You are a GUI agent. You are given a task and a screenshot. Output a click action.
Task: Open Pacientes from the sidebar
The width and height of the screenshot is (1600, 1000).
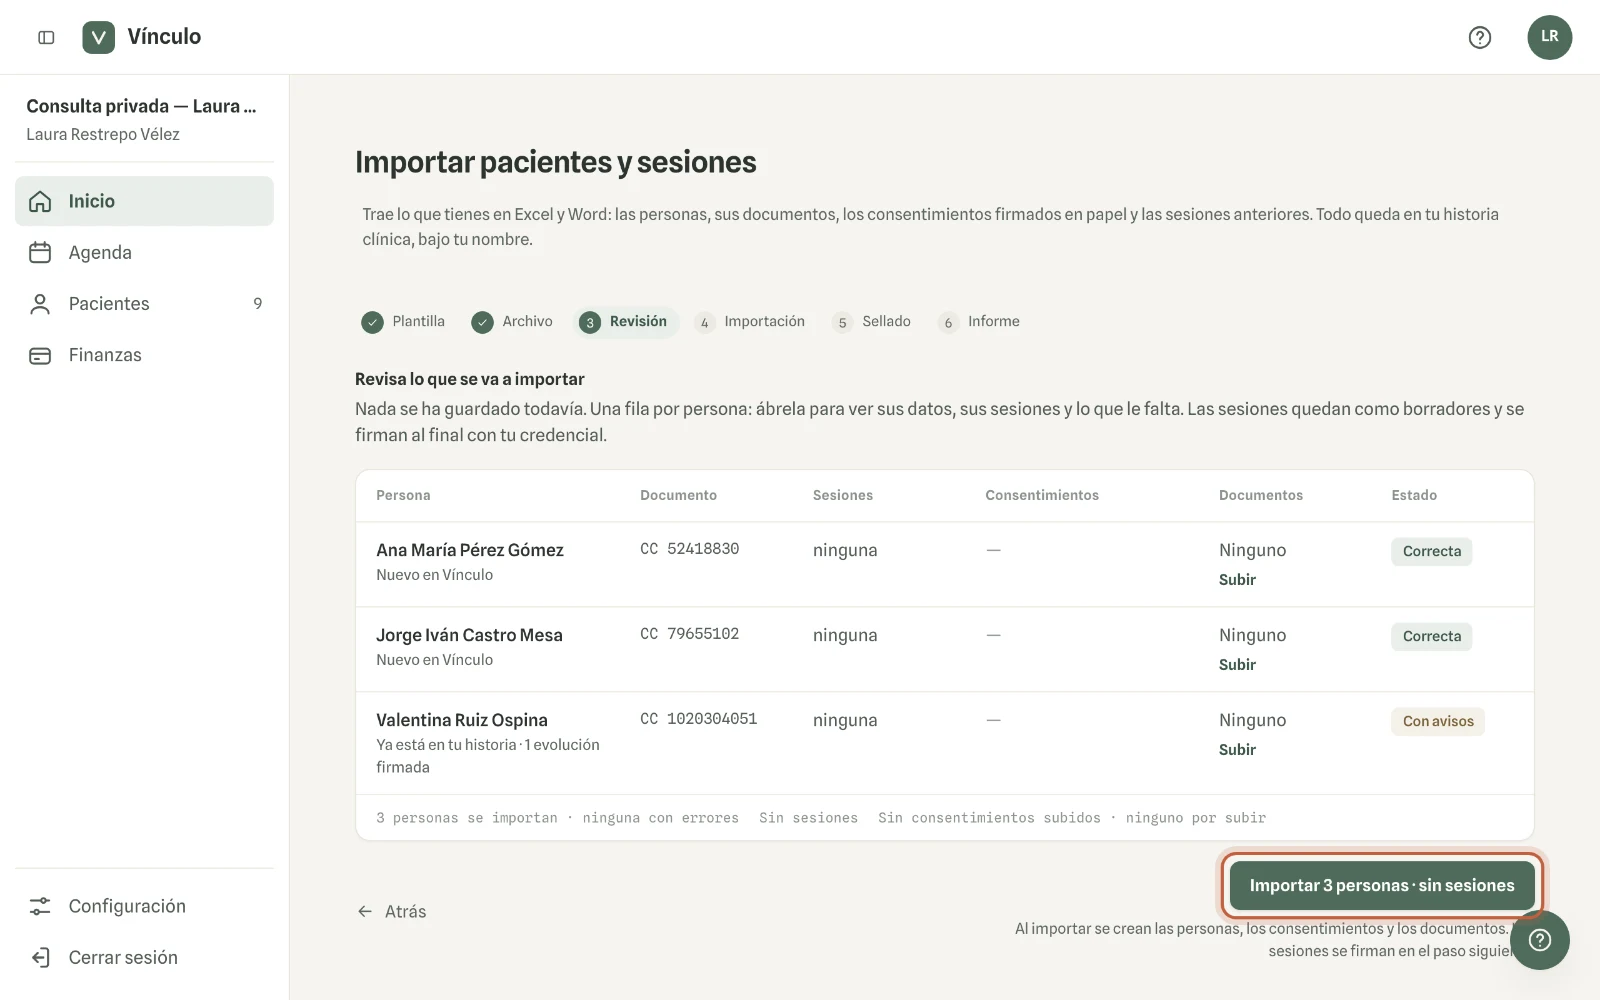tap(144, 304)
